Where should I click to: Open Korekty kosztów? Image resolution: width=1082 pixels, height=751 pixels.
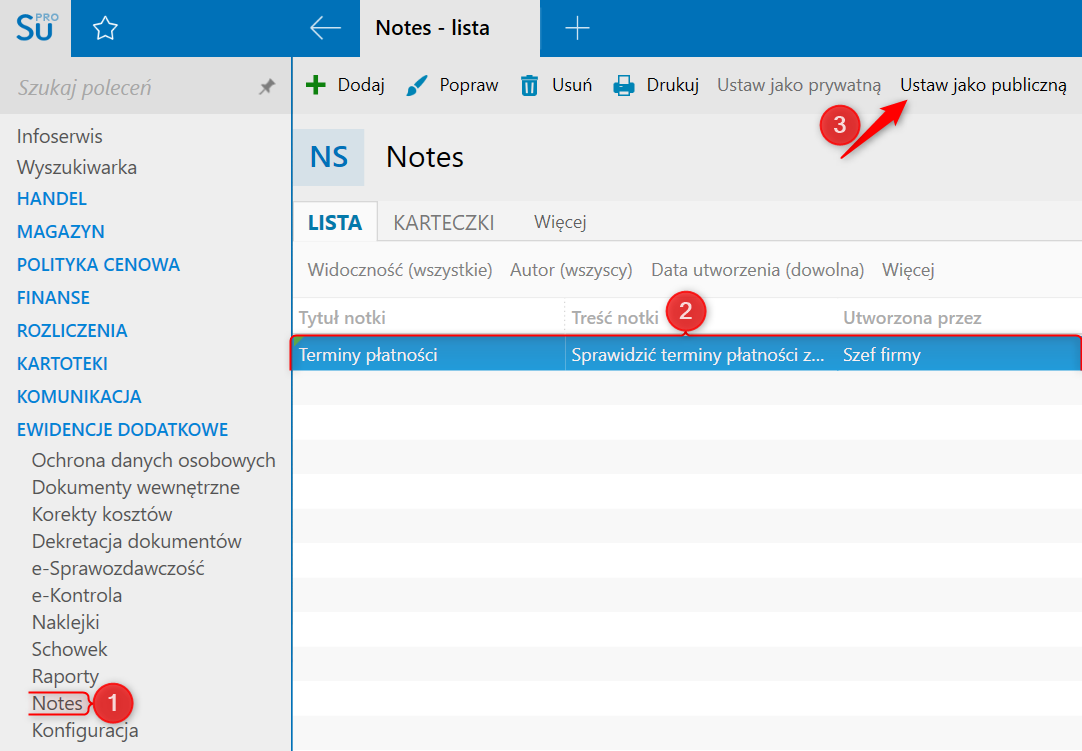click(101, 514)
